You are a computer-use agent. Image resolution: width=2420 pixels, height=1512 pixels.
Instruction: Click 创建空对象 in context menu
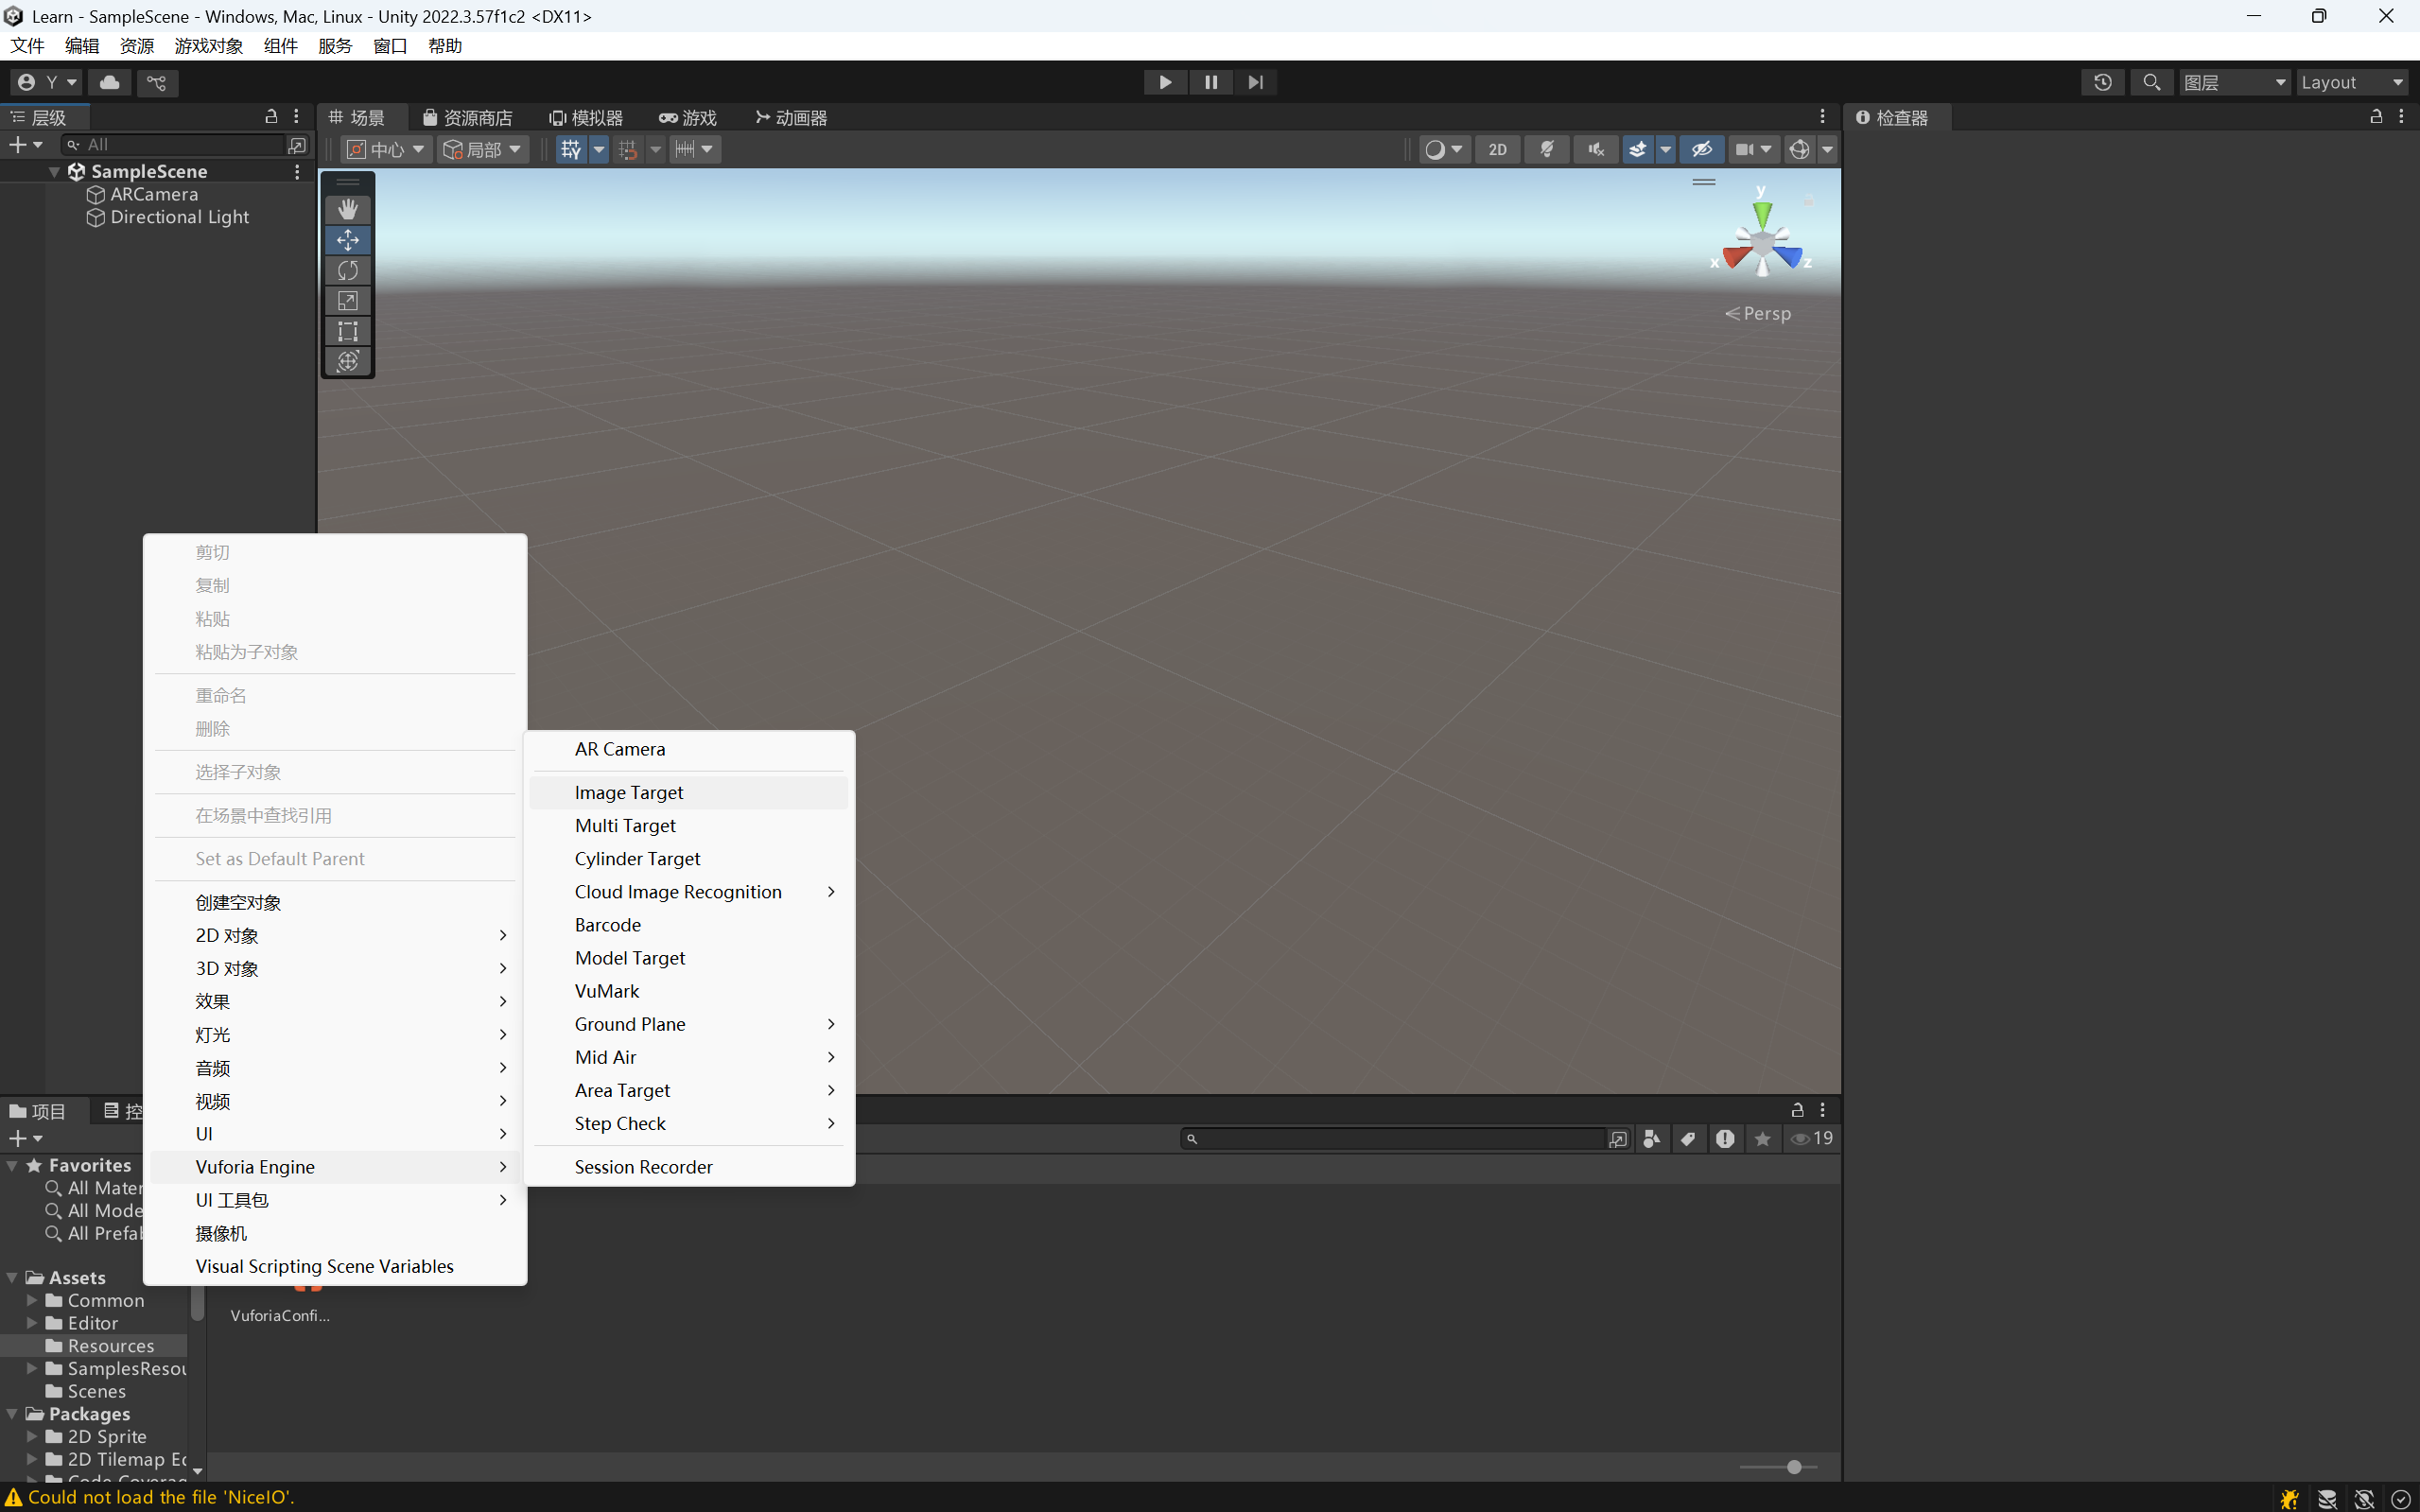coord(238,902)
